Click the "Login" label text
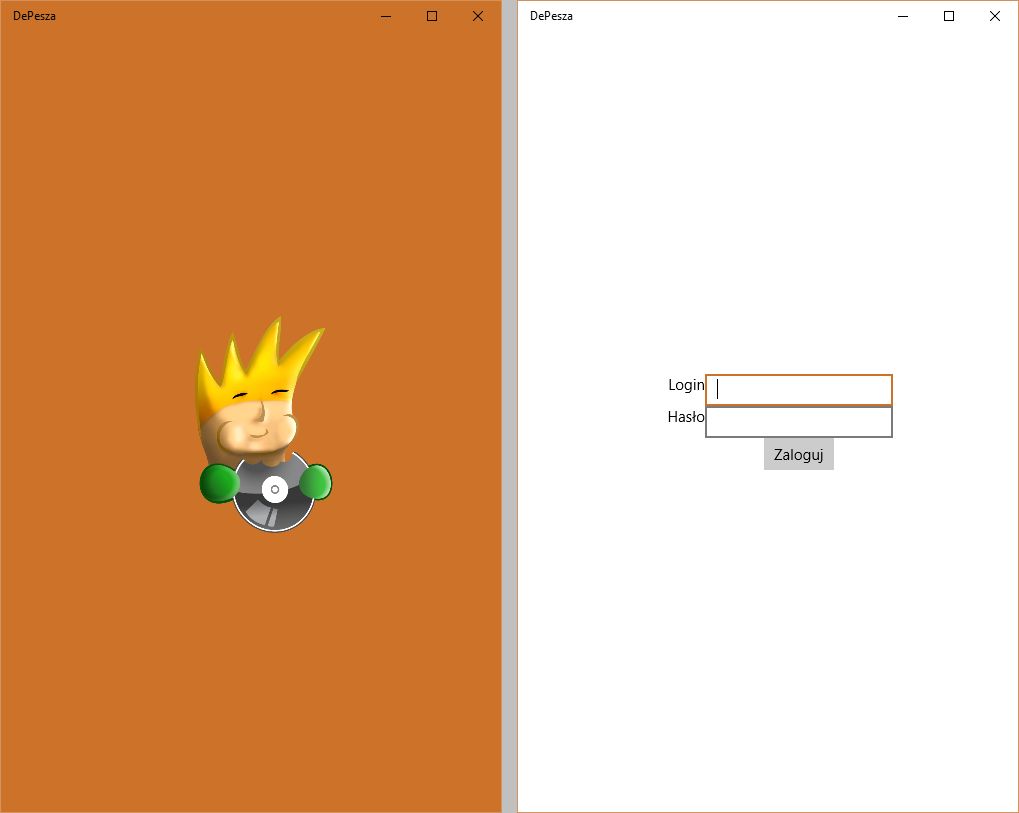Screen dimensions: 1019x813 [x=686, y=385]
